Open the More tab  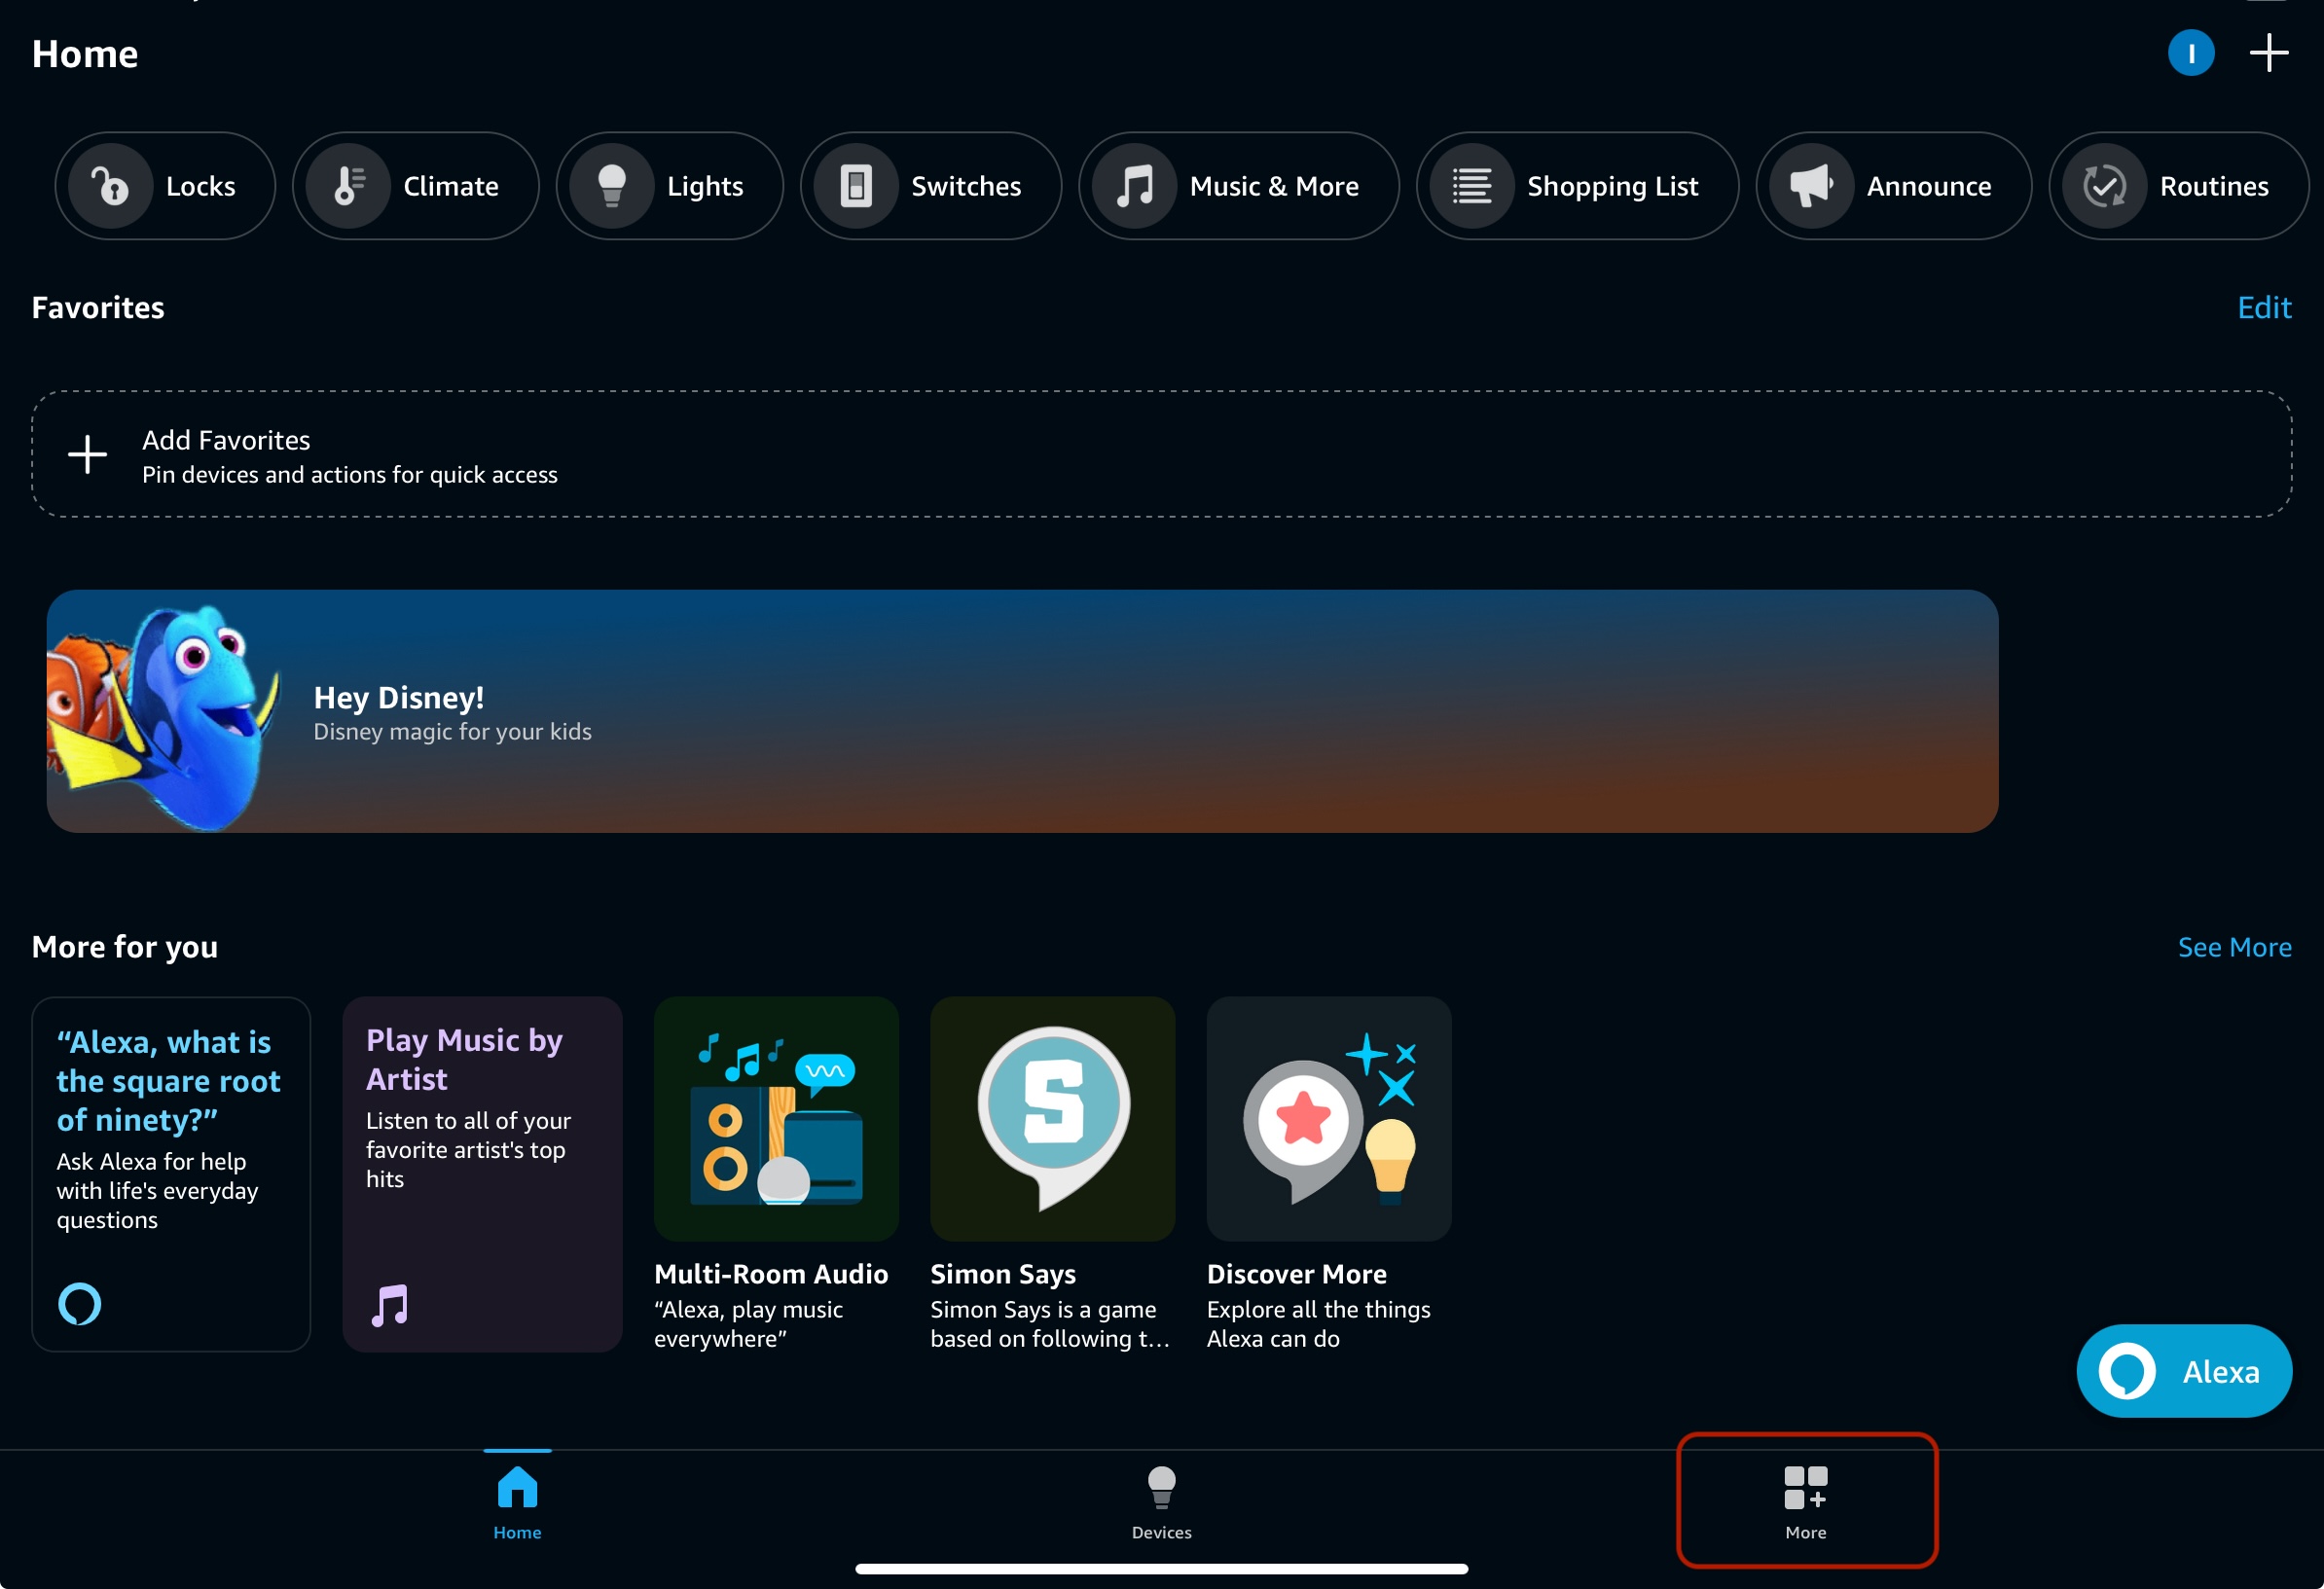(x=1805, y=1500)
